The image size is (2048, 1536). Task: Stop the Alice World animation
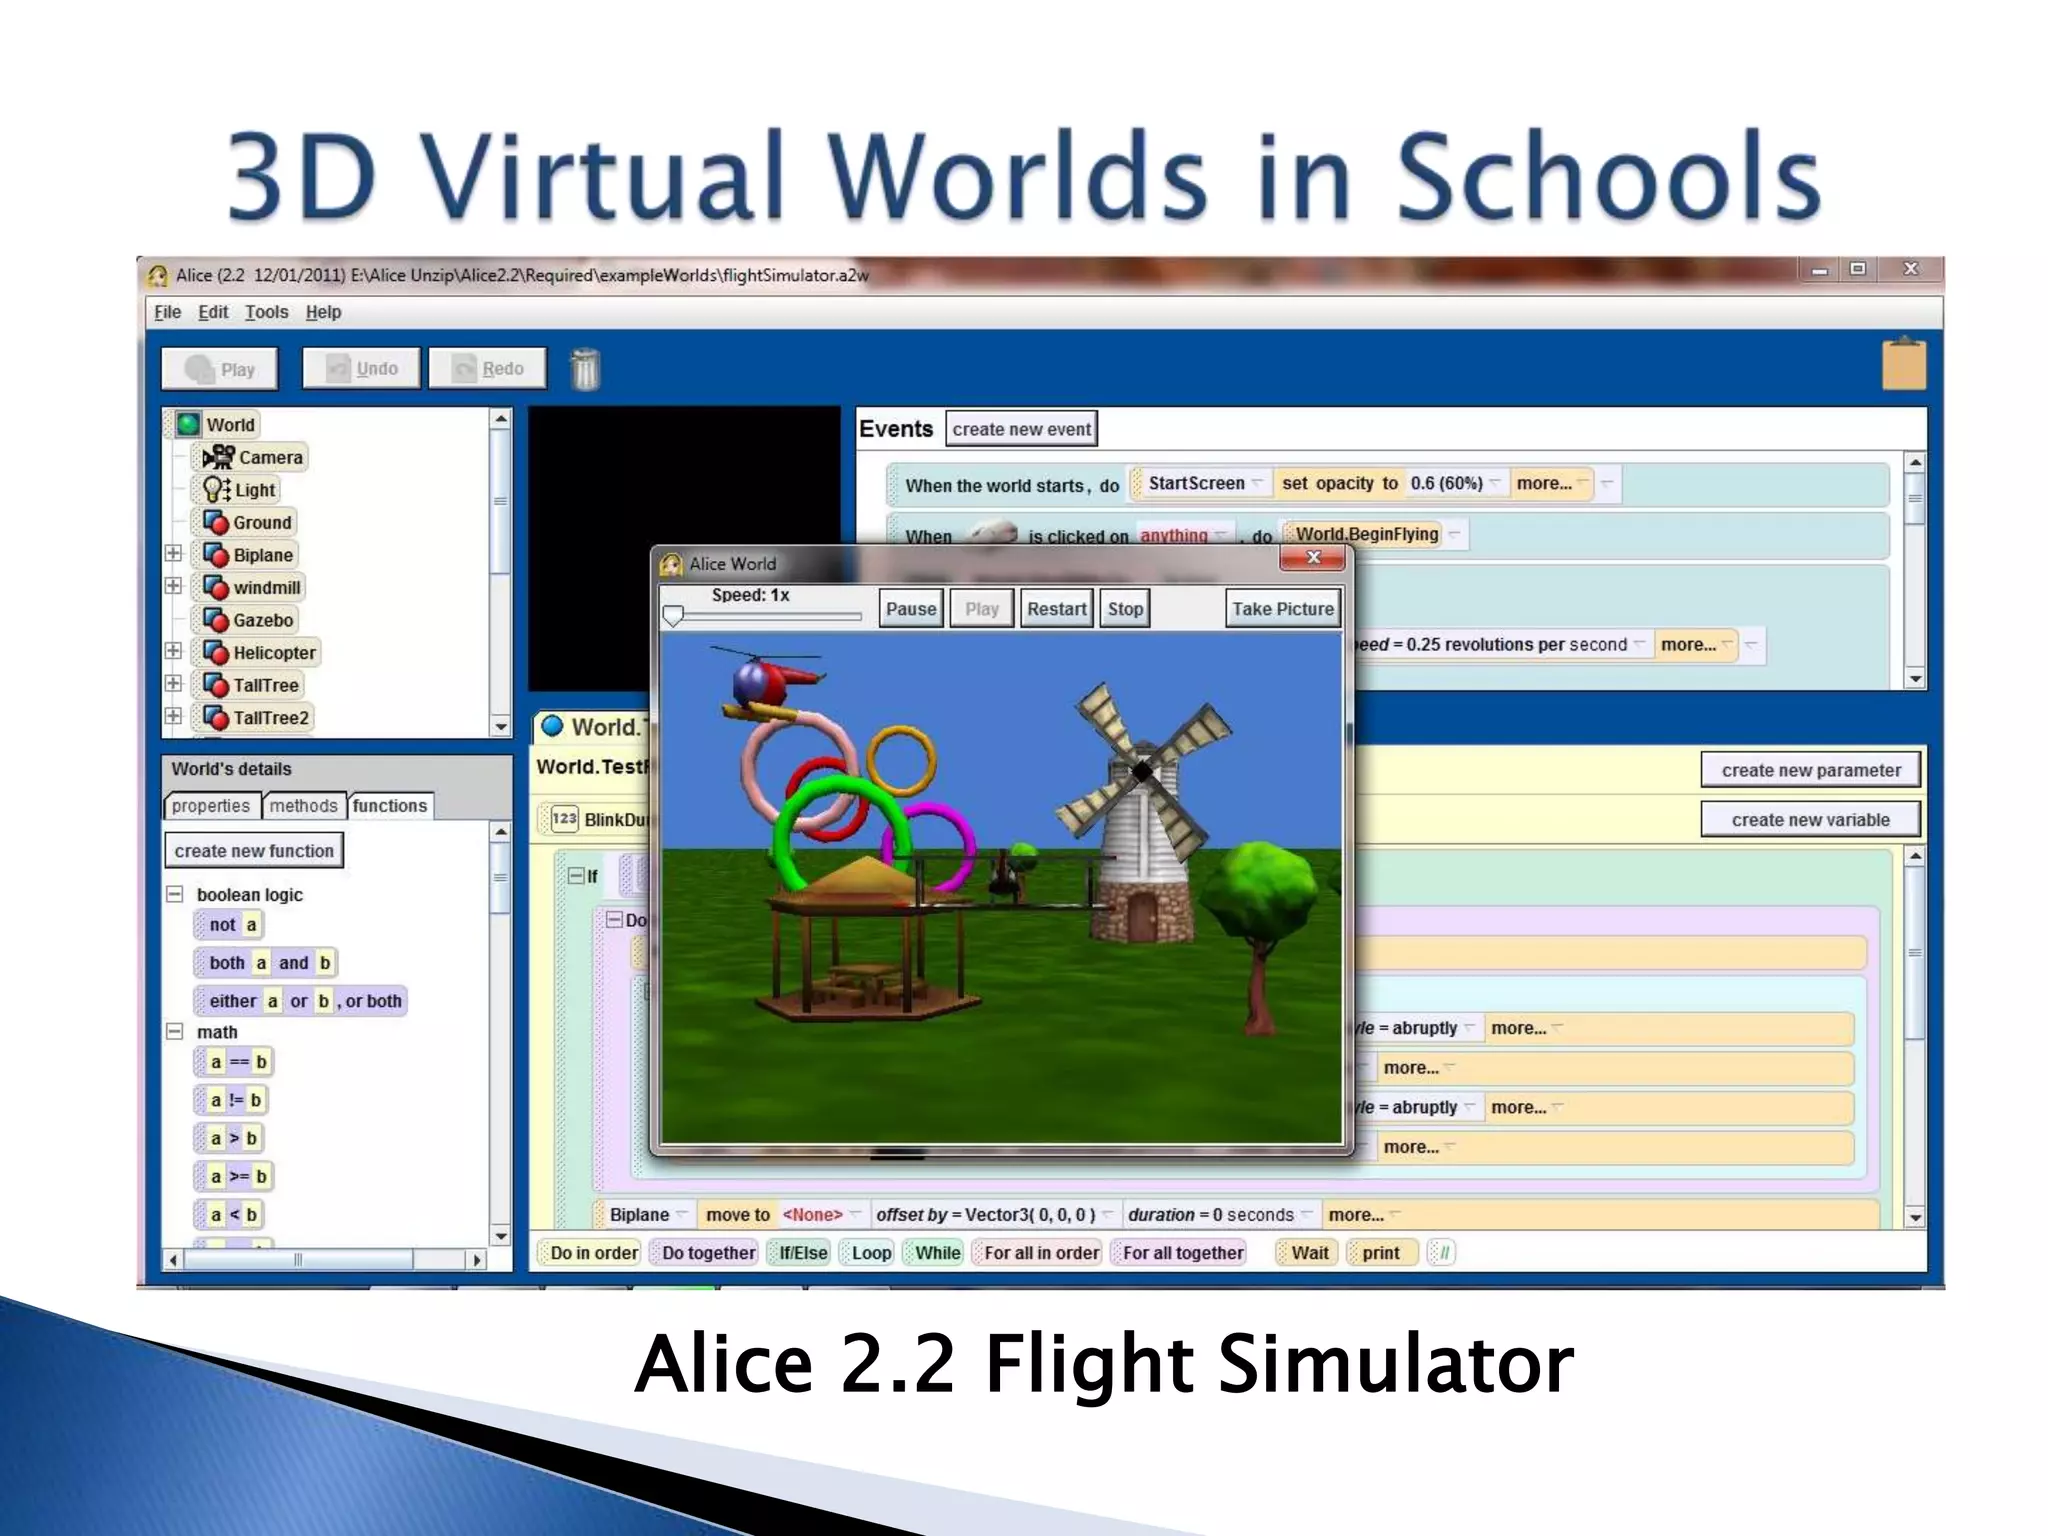1125,608
